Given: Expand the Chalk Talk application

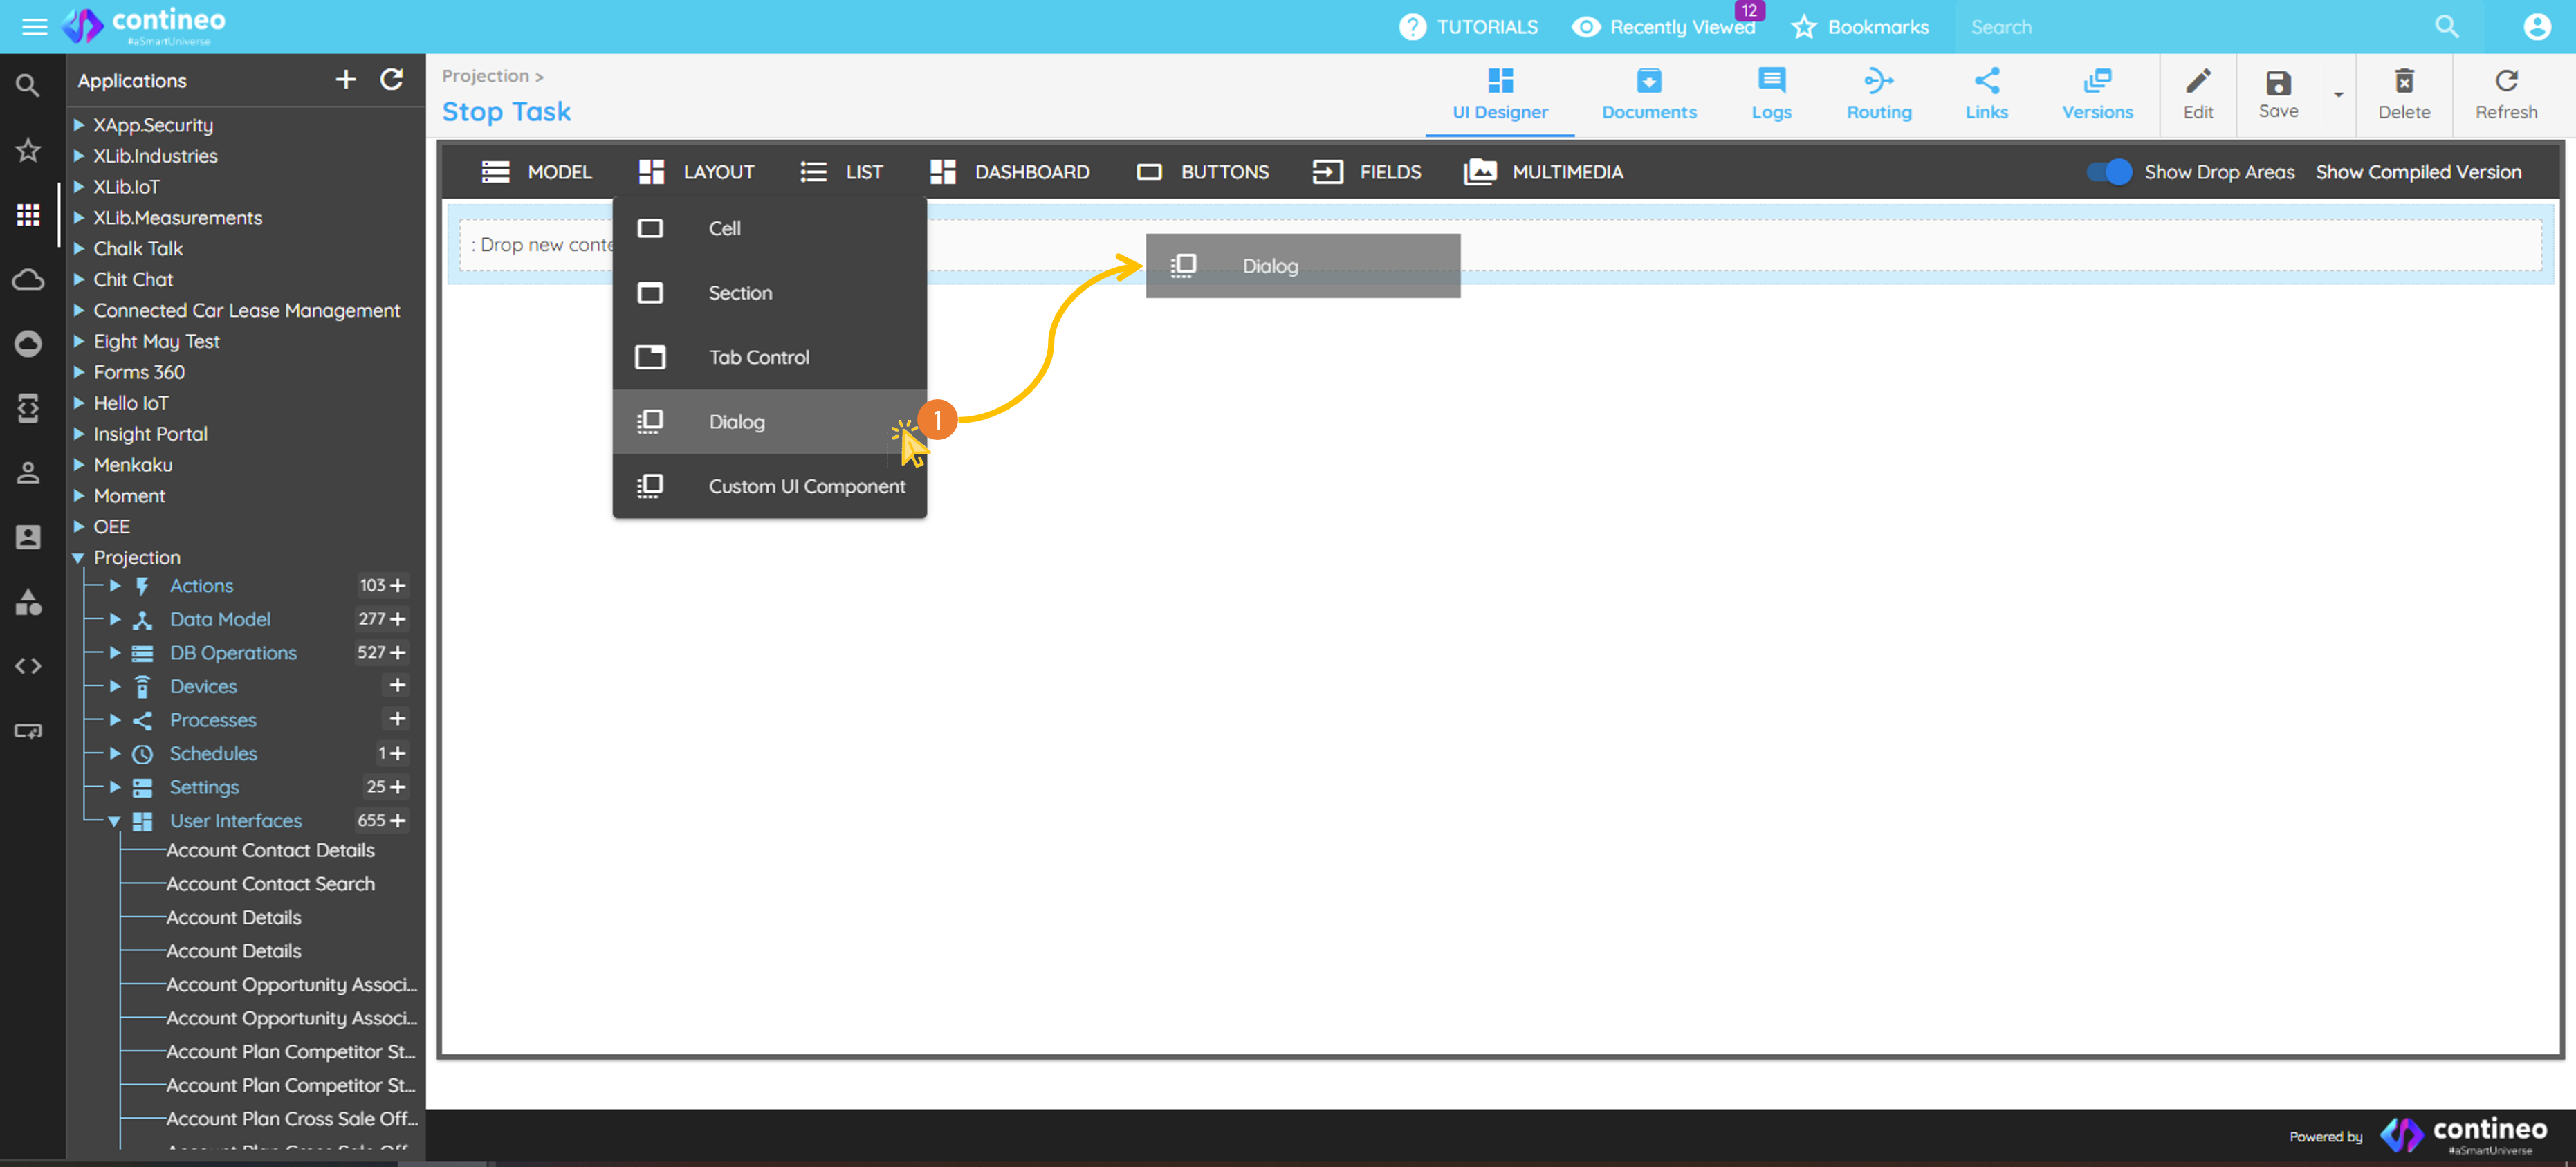Looking at the screenshot, I should pyautogui.click(x=78, y=249).
